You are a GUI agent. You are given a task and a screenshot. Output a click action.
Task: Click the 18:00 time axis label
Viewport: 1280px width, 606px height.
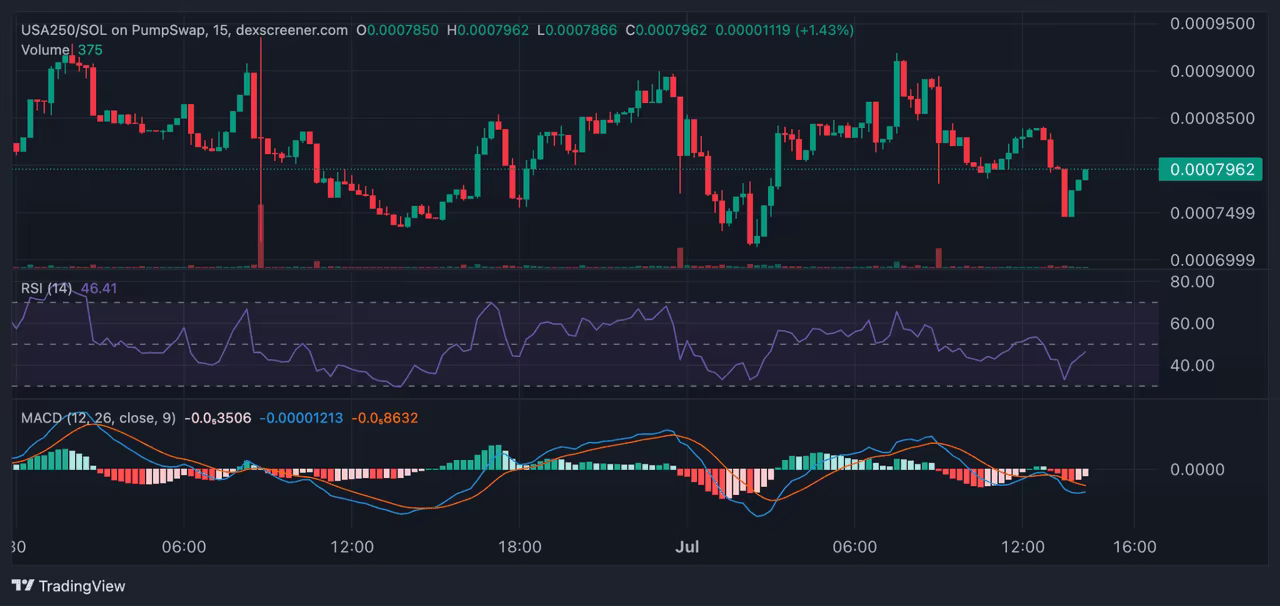coord(520,547)
